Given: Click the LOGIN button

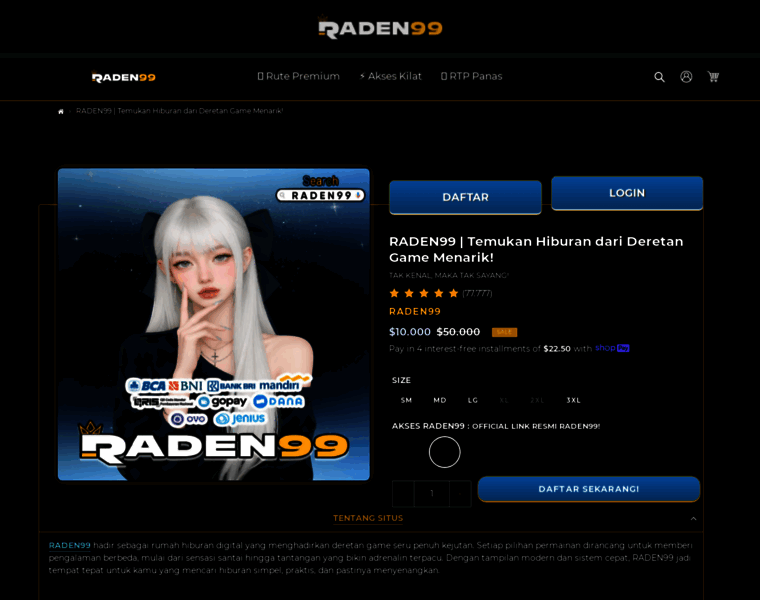Looking at the screenshot, I should 627,193.
